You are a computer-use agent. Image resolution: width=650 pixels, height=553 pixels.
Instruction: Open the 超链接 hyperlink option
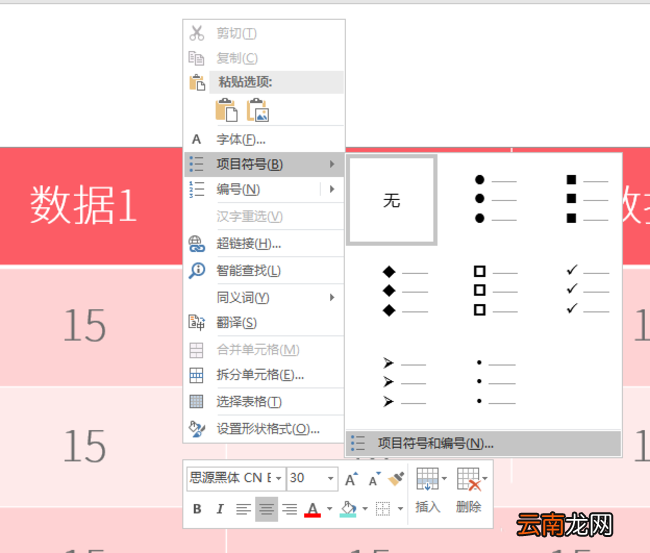[264, 244]
